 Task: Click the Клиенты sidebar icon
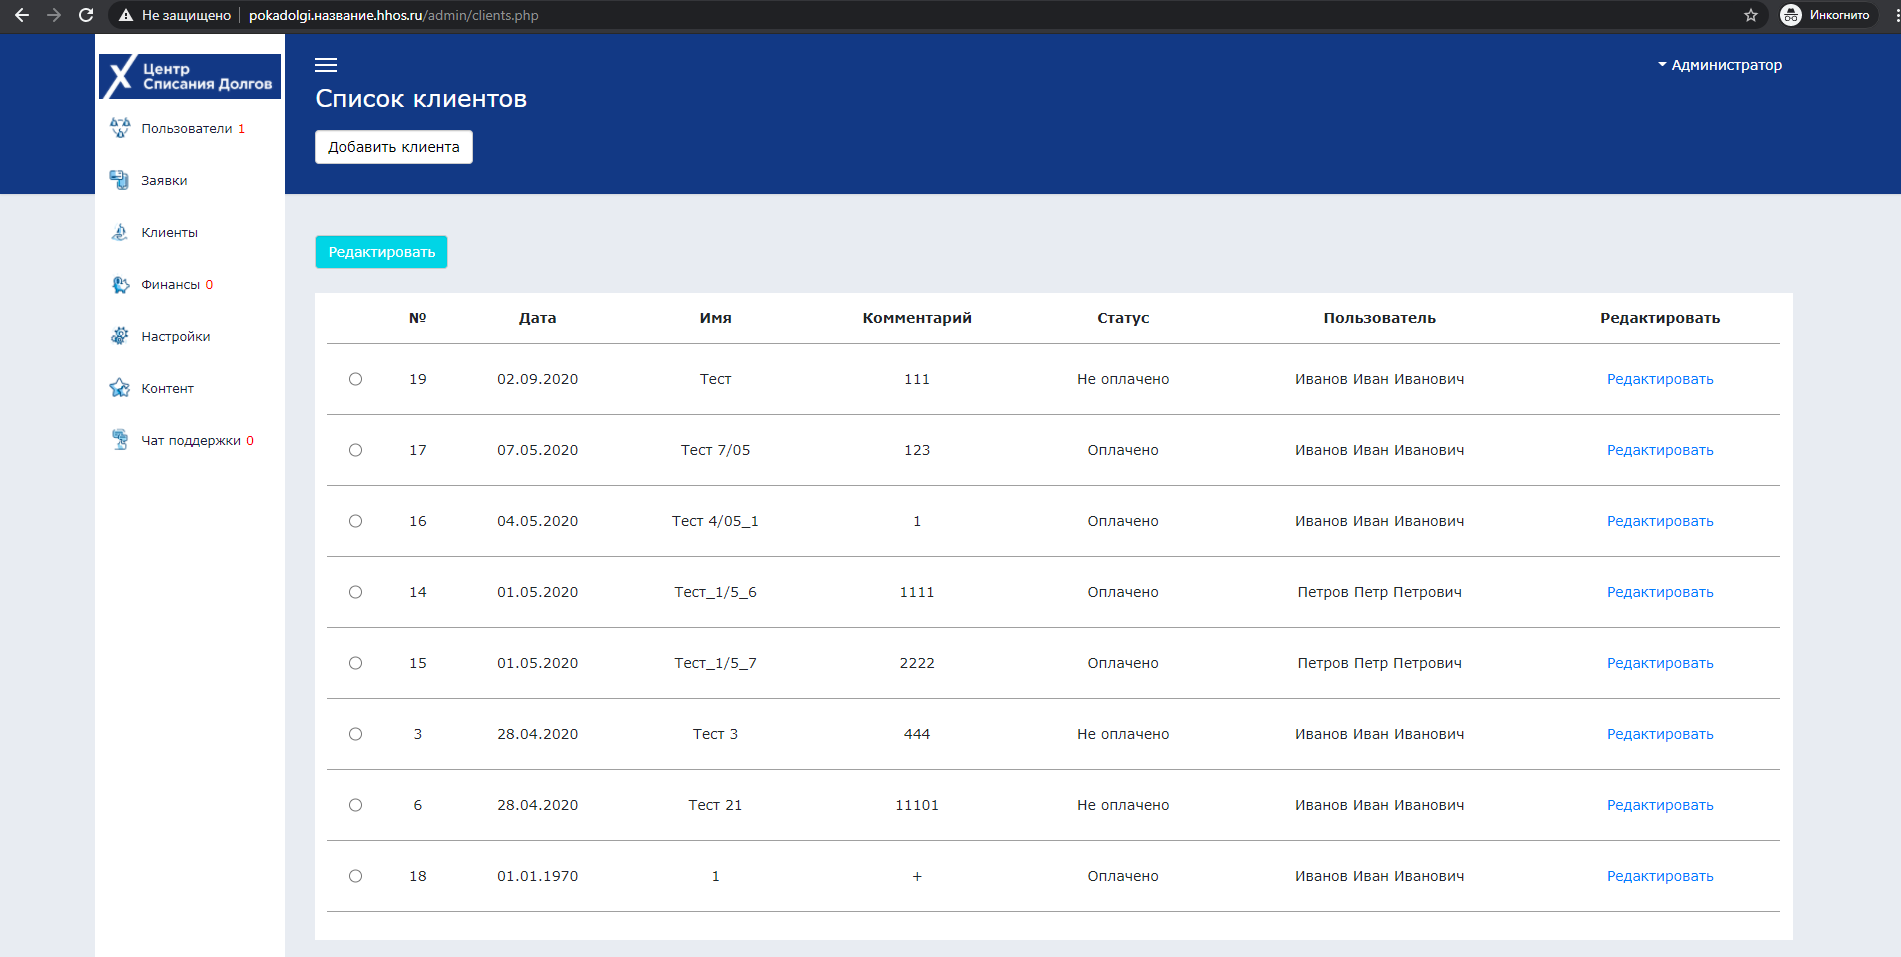click(119, 232)
